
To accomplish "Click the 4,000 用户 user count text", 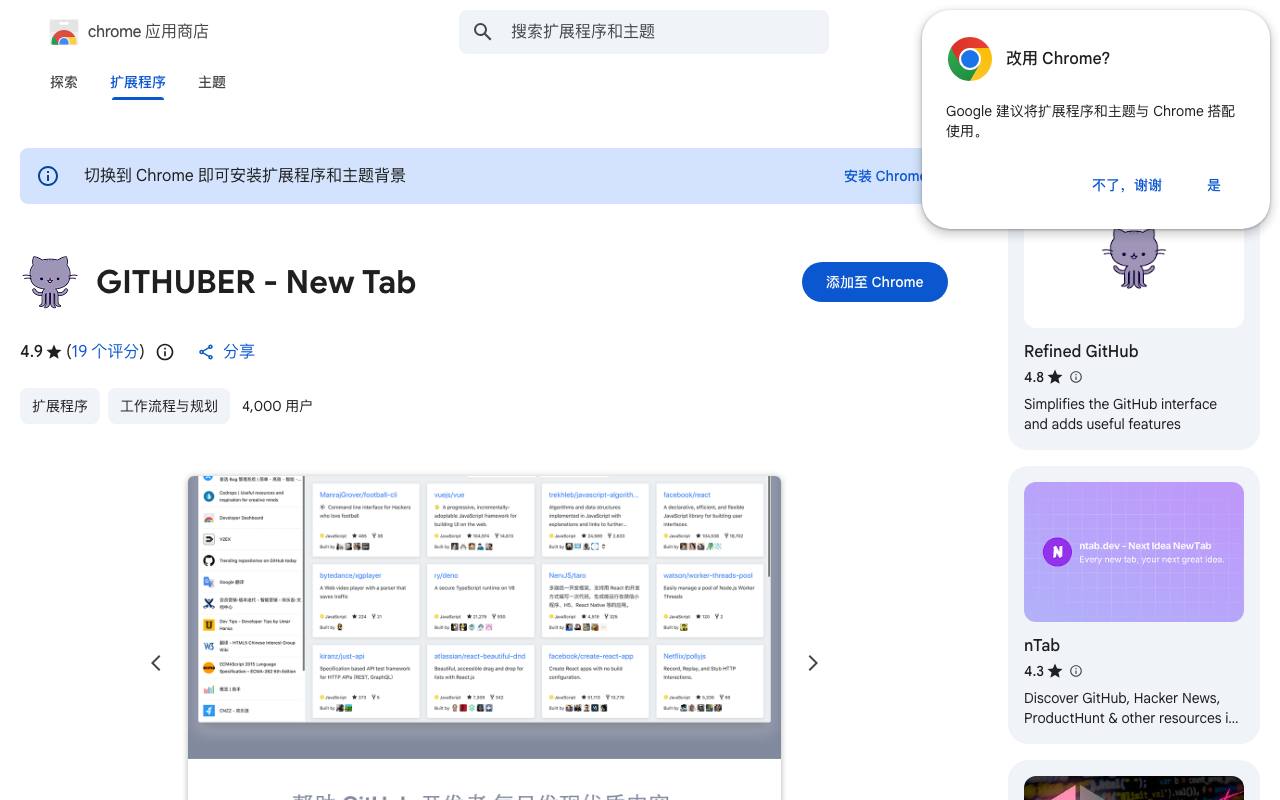I will pos(277,406).
